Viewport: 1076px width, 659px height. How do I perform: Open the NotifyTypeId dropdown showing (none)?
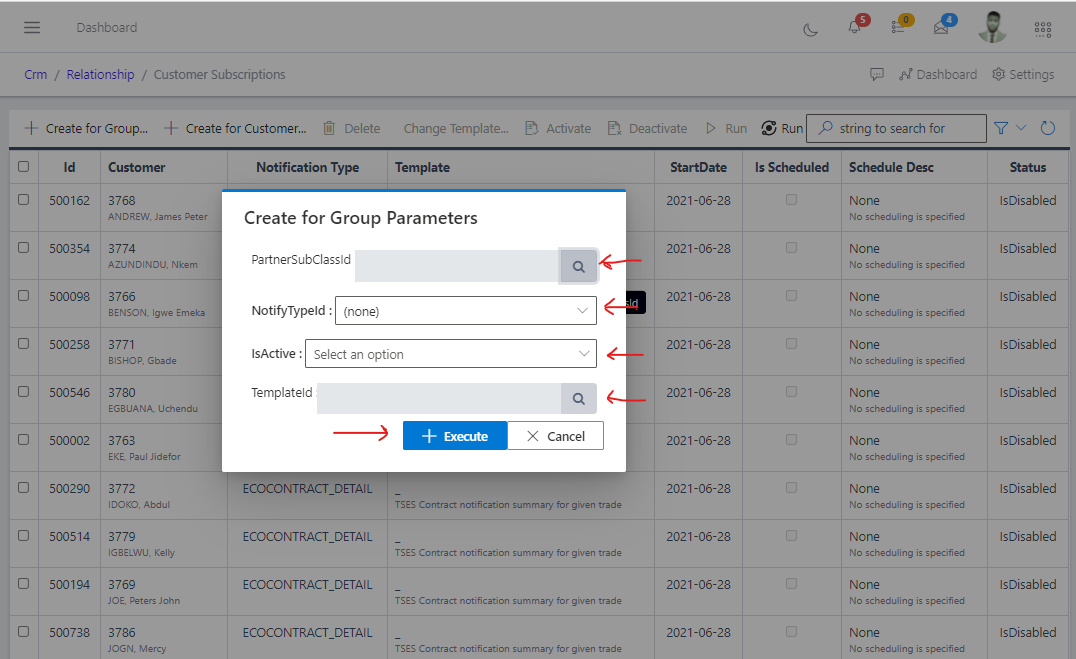pos(465,311)
